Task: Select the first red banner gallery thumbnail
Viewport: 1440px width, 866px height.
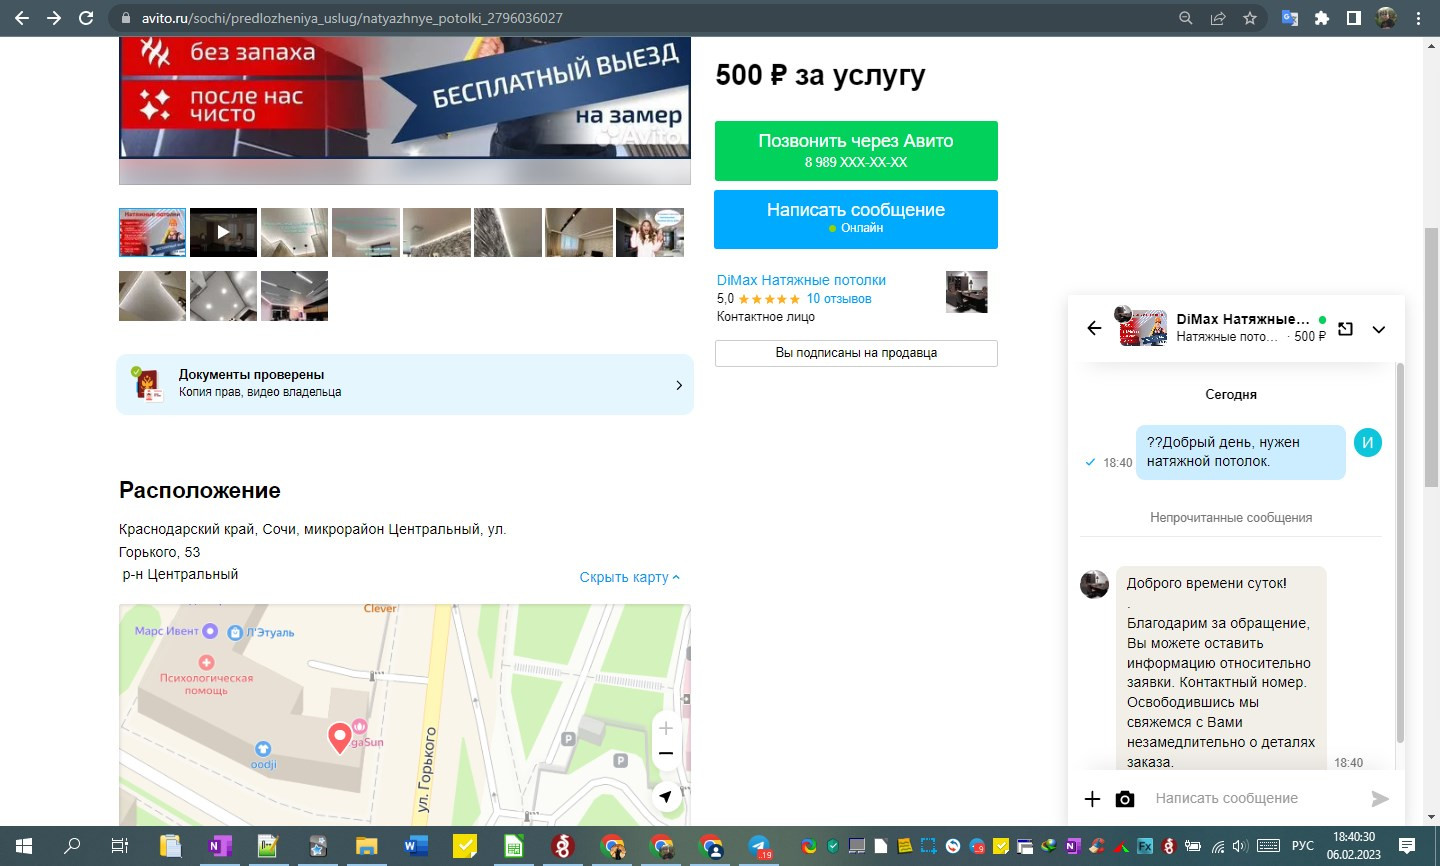Action: point(152,232)
